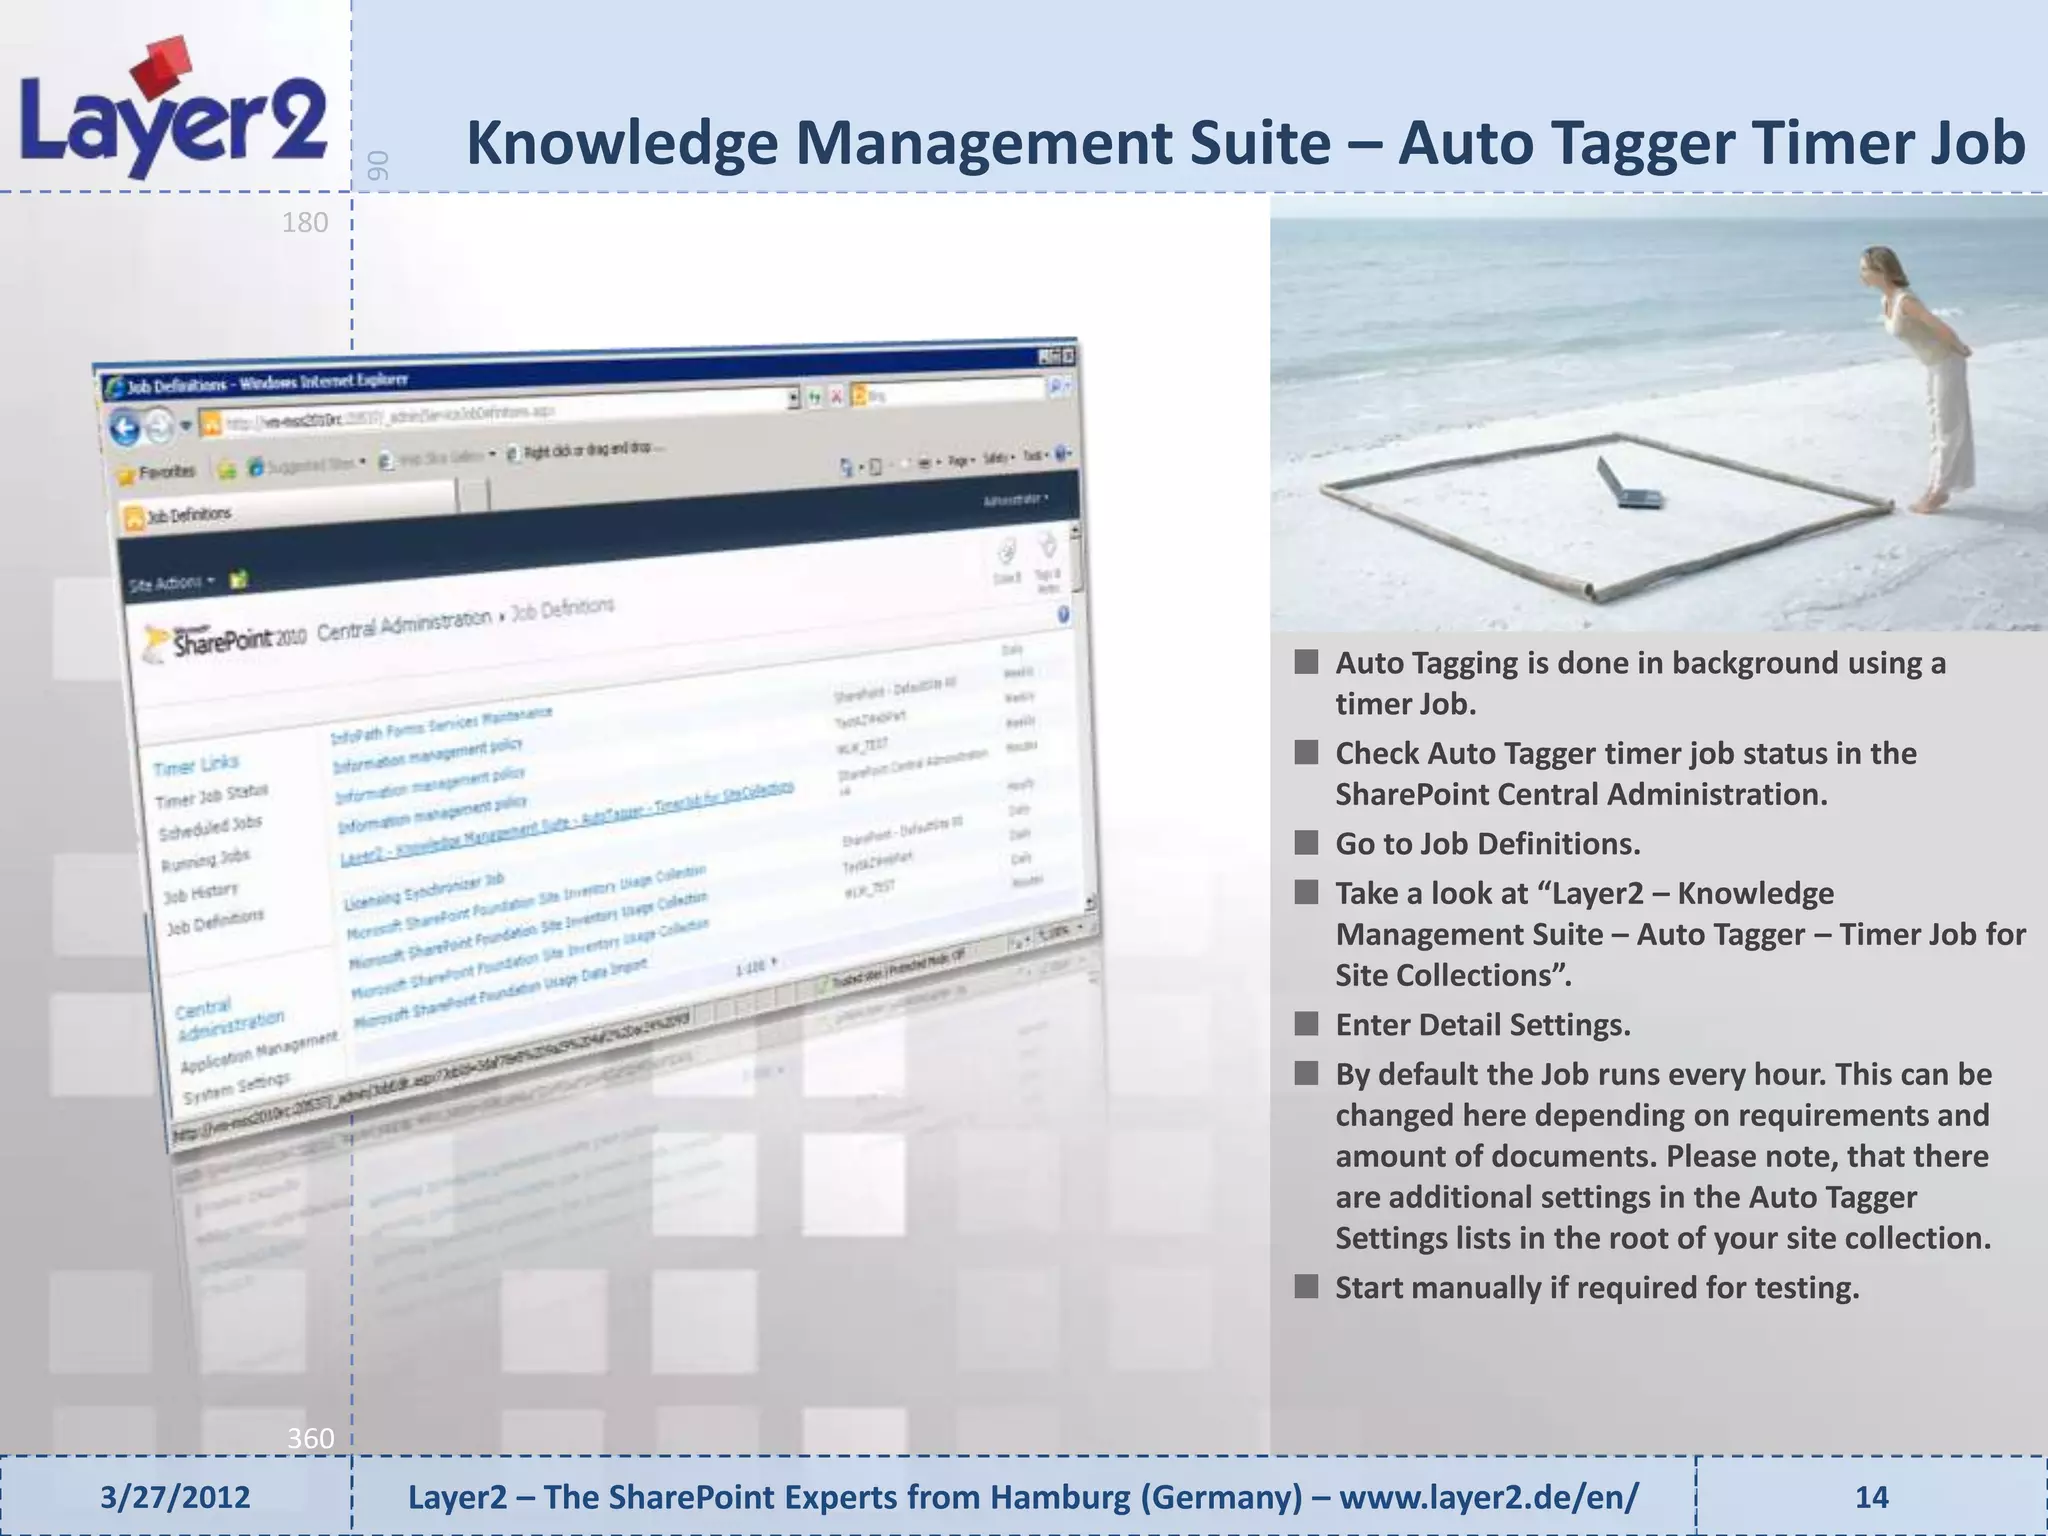Open the zoom level dropdown in status bar

tap(1064, 930)
